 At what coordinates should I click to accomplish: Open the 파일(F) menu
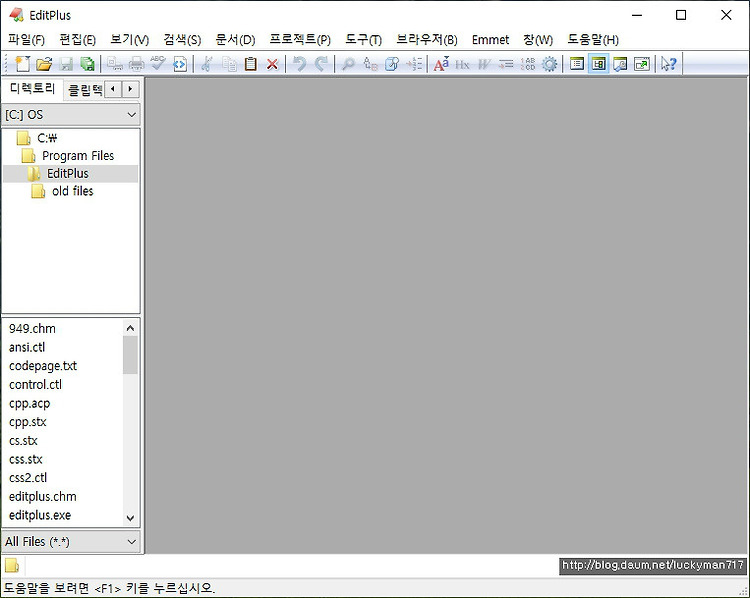pos(27,40)
